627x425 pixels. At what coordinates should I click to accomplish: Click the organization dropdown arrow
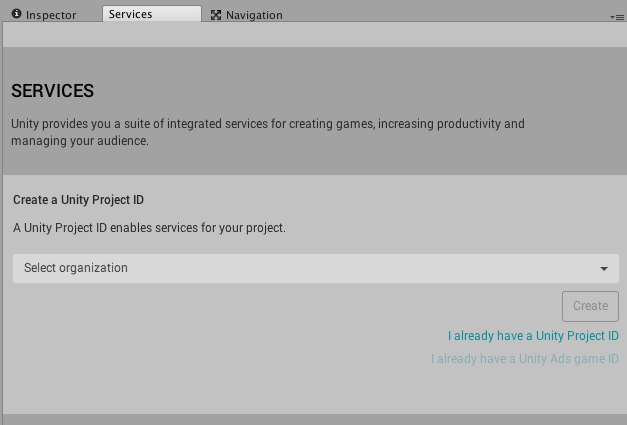[604, 269]
